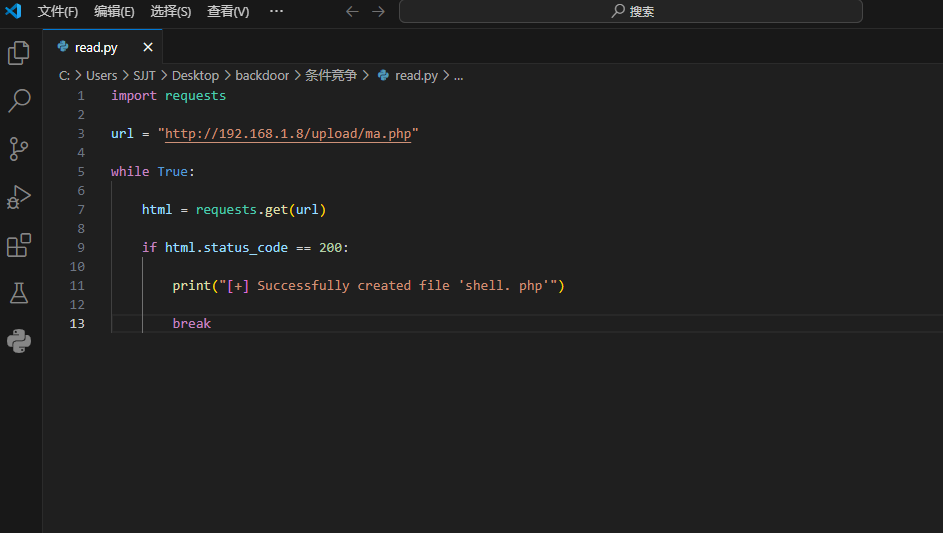The height and width of the screenshot is (533, 943).
Task: Open the Python panel in activity bar
Action: [x=19, y=341]
